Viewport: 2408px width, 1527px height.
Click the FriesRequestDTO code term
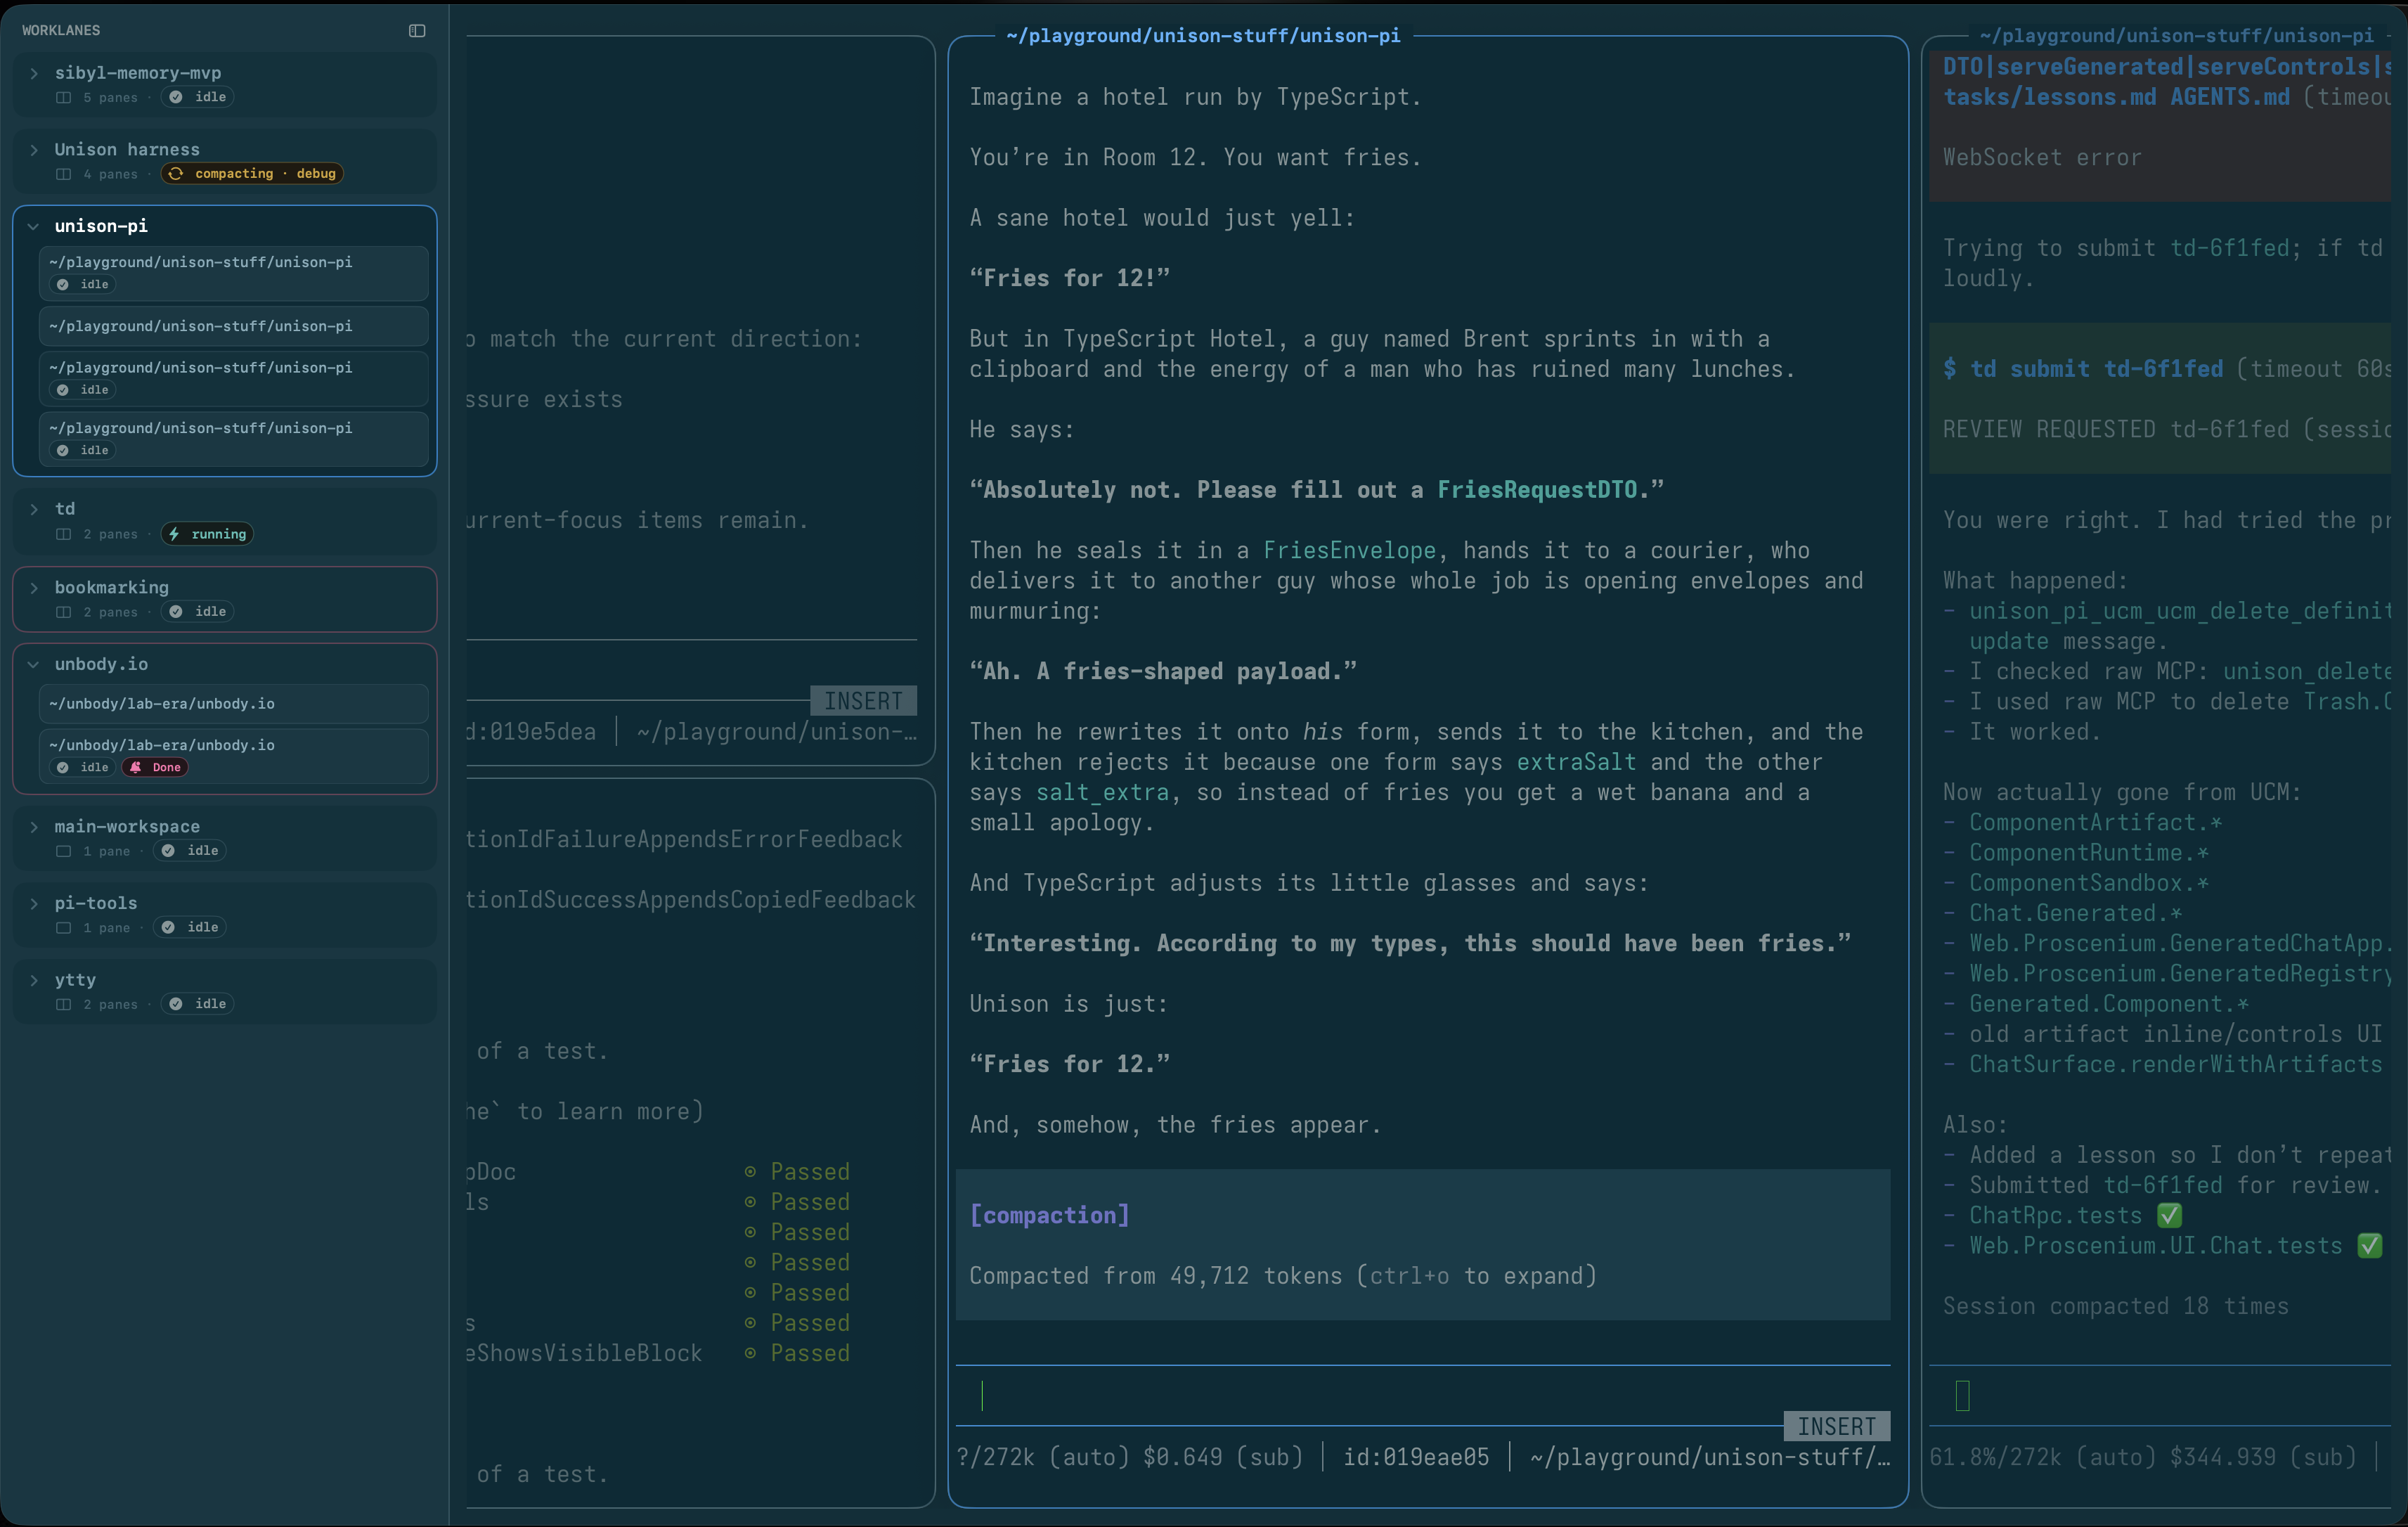point(1537,490)
